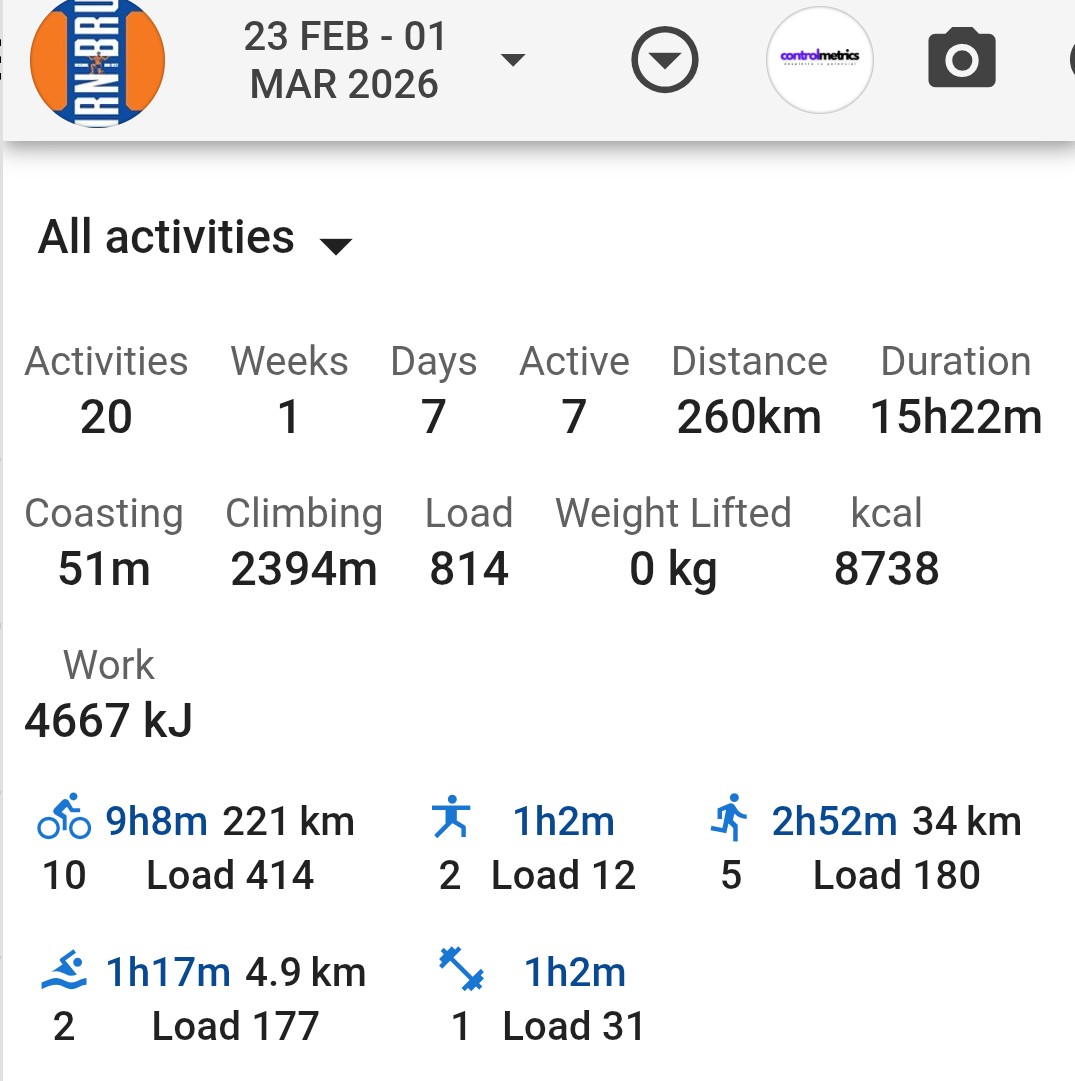This screenshot has height=1081, width=1075.
Task: Open the 9h8m cycling duration link
Action: (x=156, y=822)
